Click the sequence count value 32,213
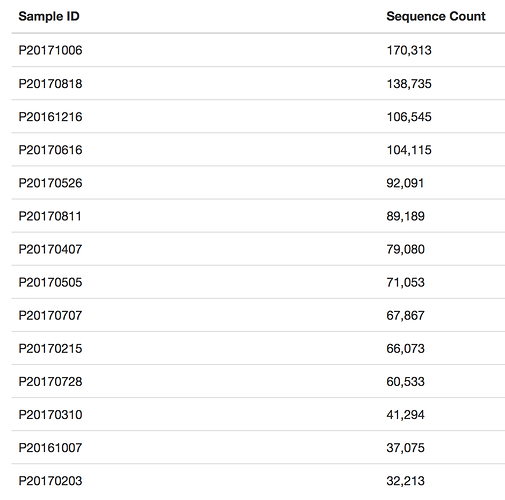 pyautogui.click(x=406, y=481)
